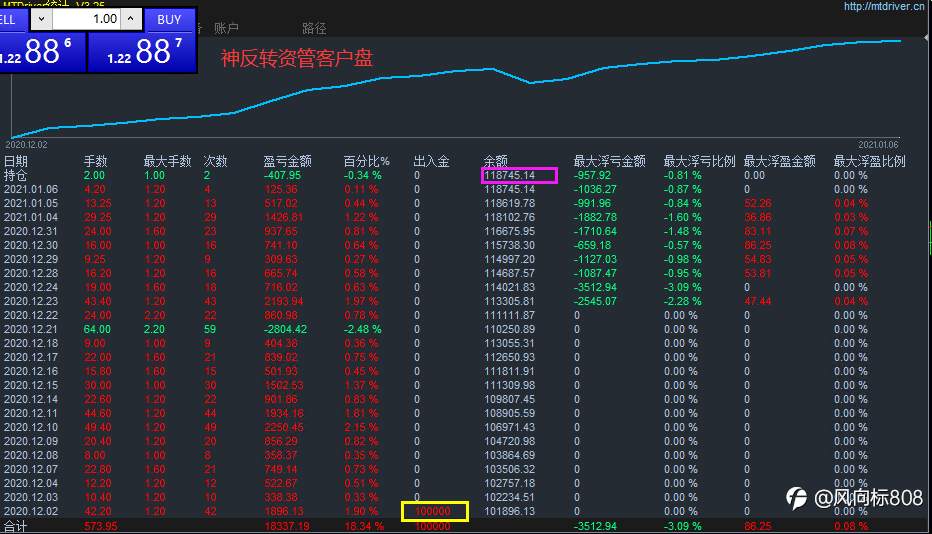Click the 盈亏金额 column header
Screen dimensions: 932x534
pyautogui.click(x=288, y=161)
